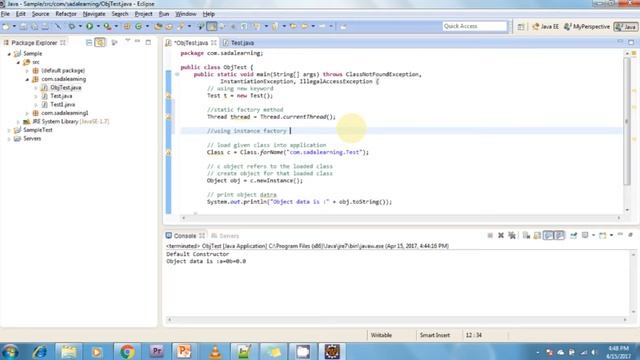Screen dimensions: 640x360
Task: Click Remove Launch X icon in Console
Action: 501,236
